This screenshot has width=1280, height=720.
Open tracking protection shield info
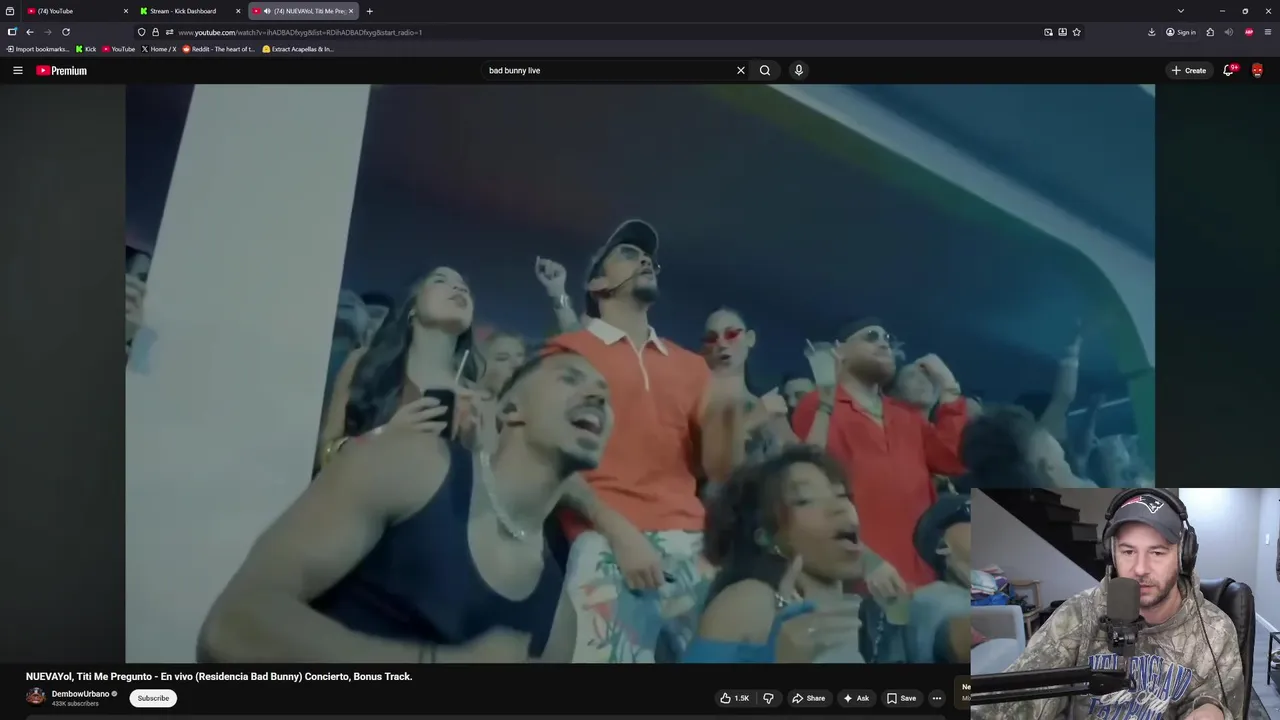coord(141,32)
